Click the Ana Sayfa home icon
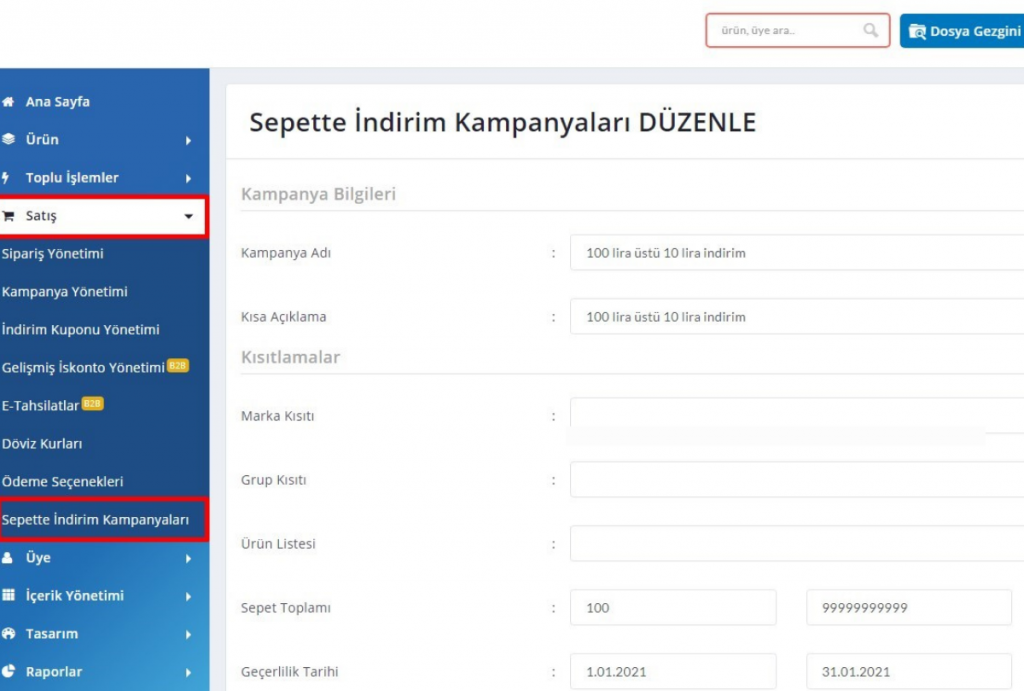Image resolution: width=1024 pixels, height=691 pixels. pos(8,102)
